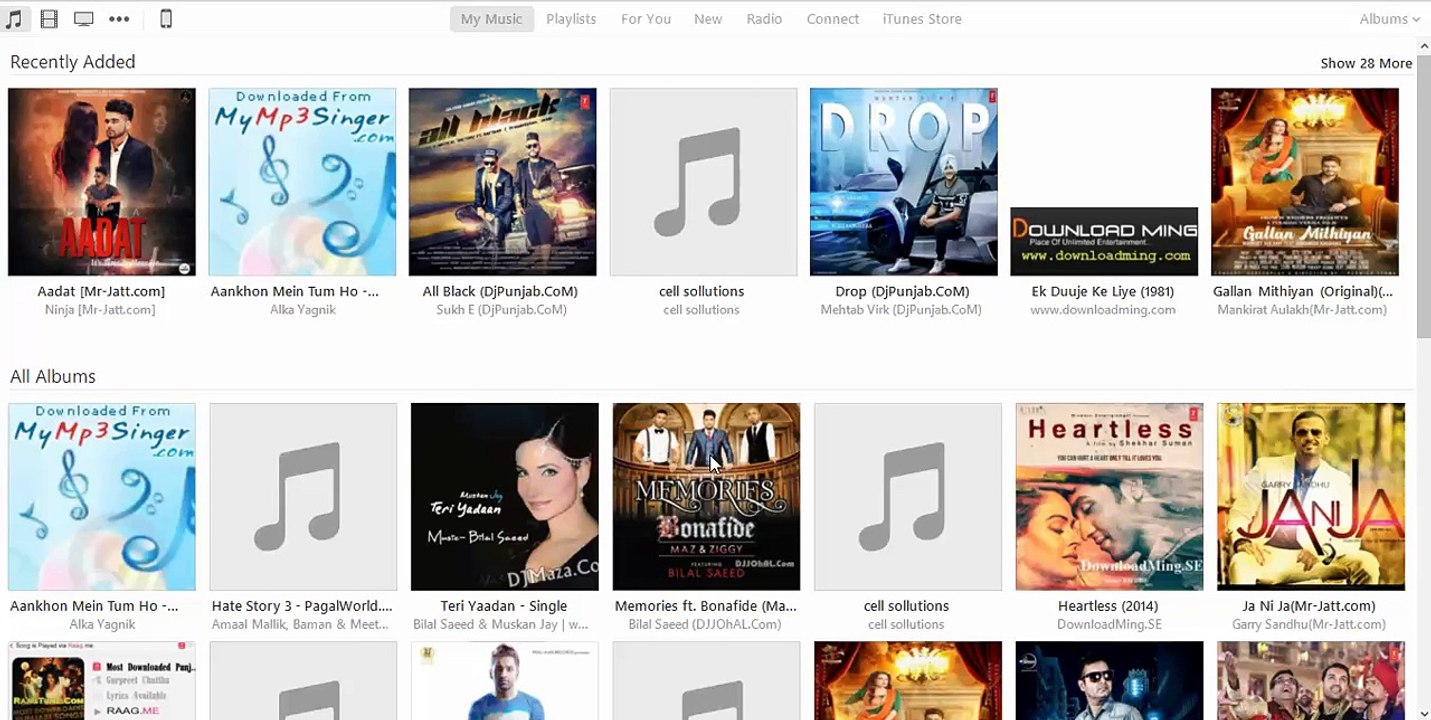Open the Teri Yaadaan album cover
Viewport: 1431px width, 720px height.
click(x=505, y=497)
